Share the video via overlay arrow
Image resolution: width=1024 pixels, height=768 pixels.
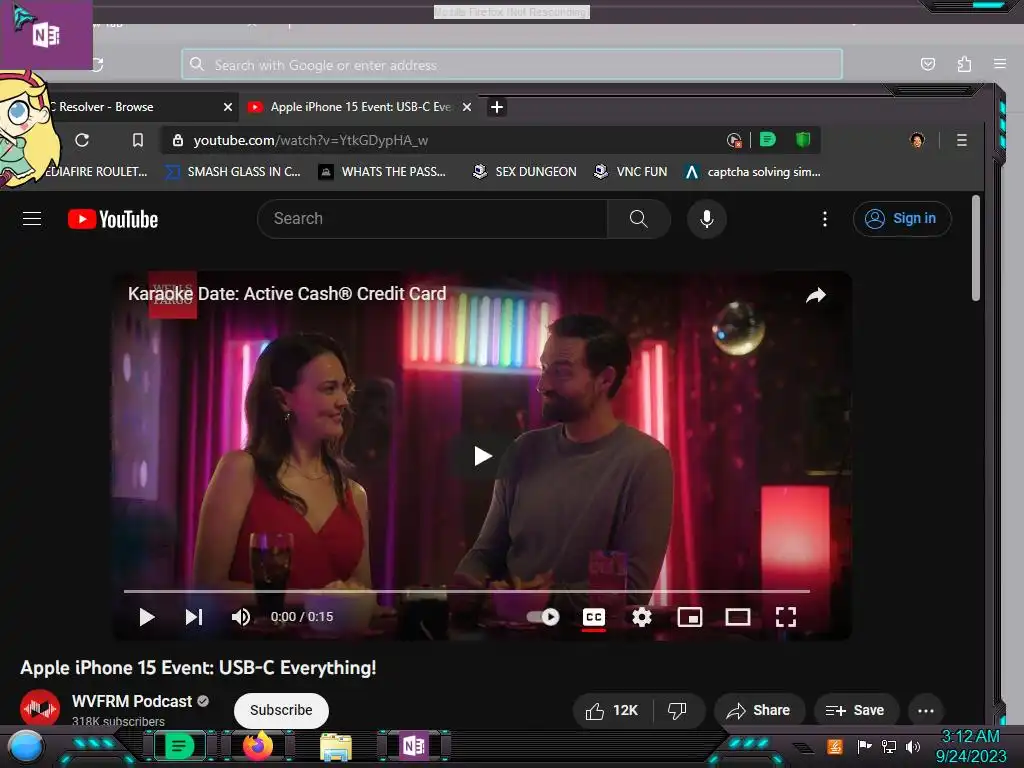click(816, 296)
